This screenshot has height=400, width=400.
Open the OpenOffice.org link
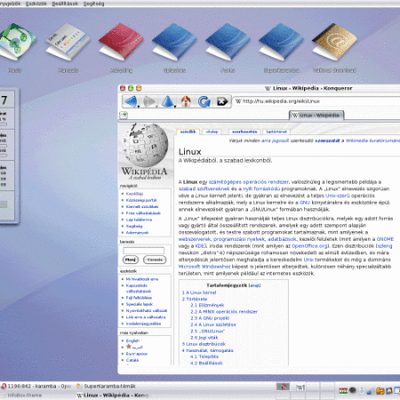click(310, 246)
